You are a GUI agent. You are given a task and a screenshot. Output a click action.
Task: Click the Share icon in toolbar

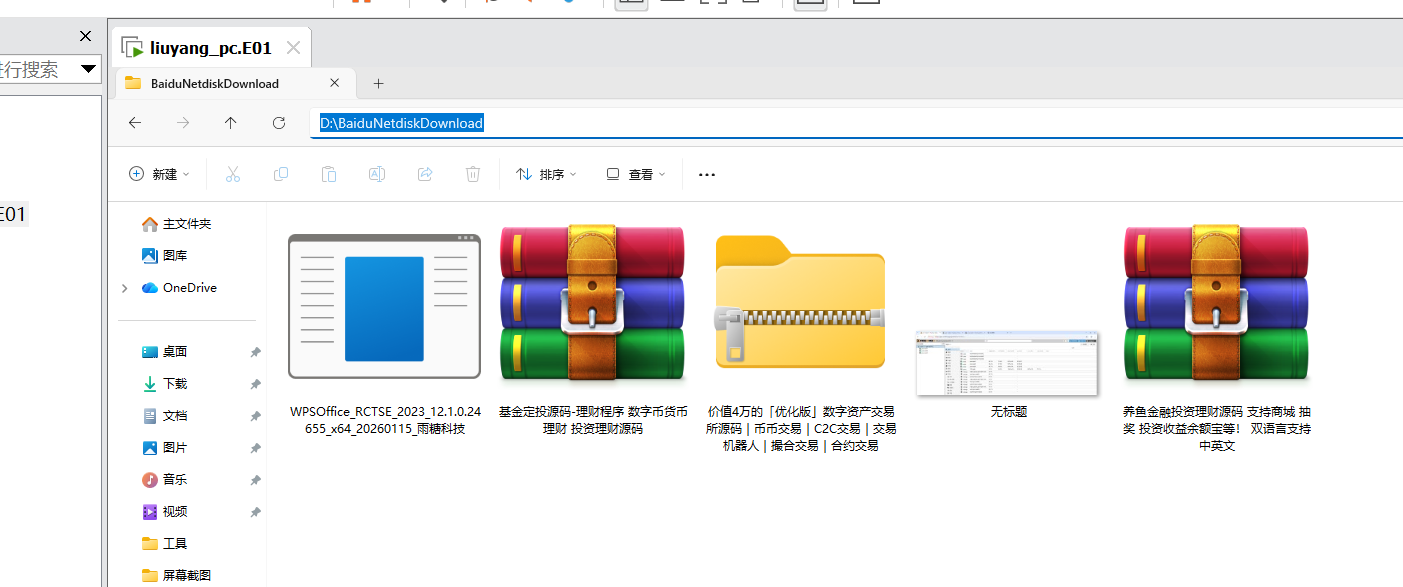pos(425,174)
